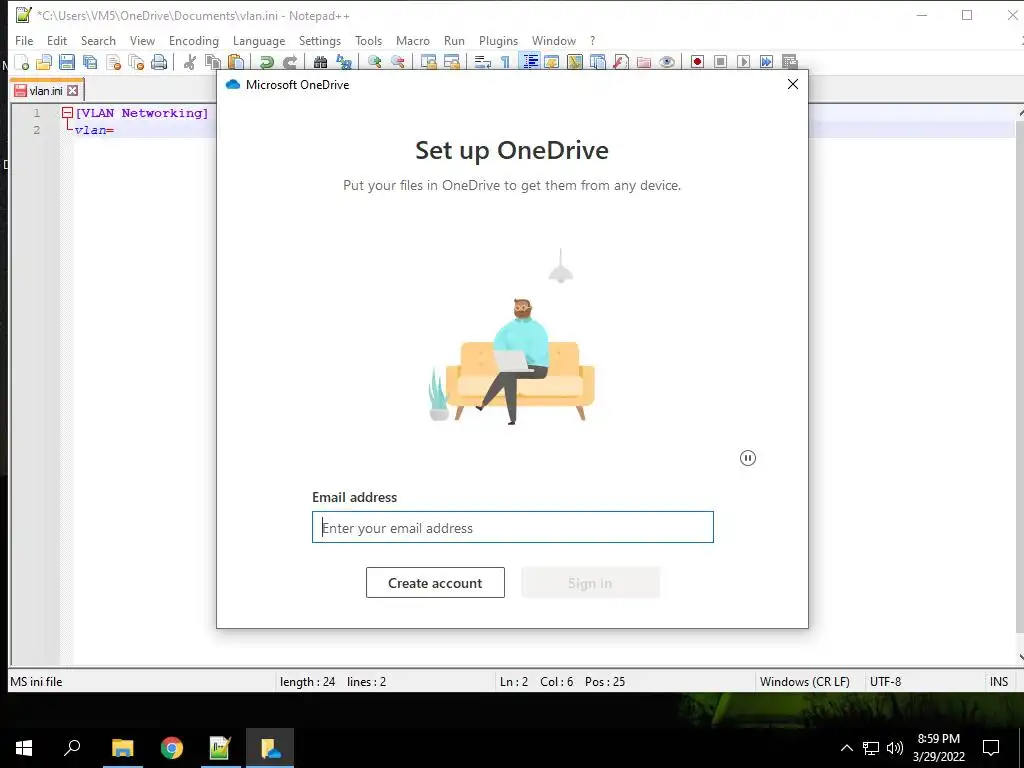Open the File menu

click(x=24, y=40)
